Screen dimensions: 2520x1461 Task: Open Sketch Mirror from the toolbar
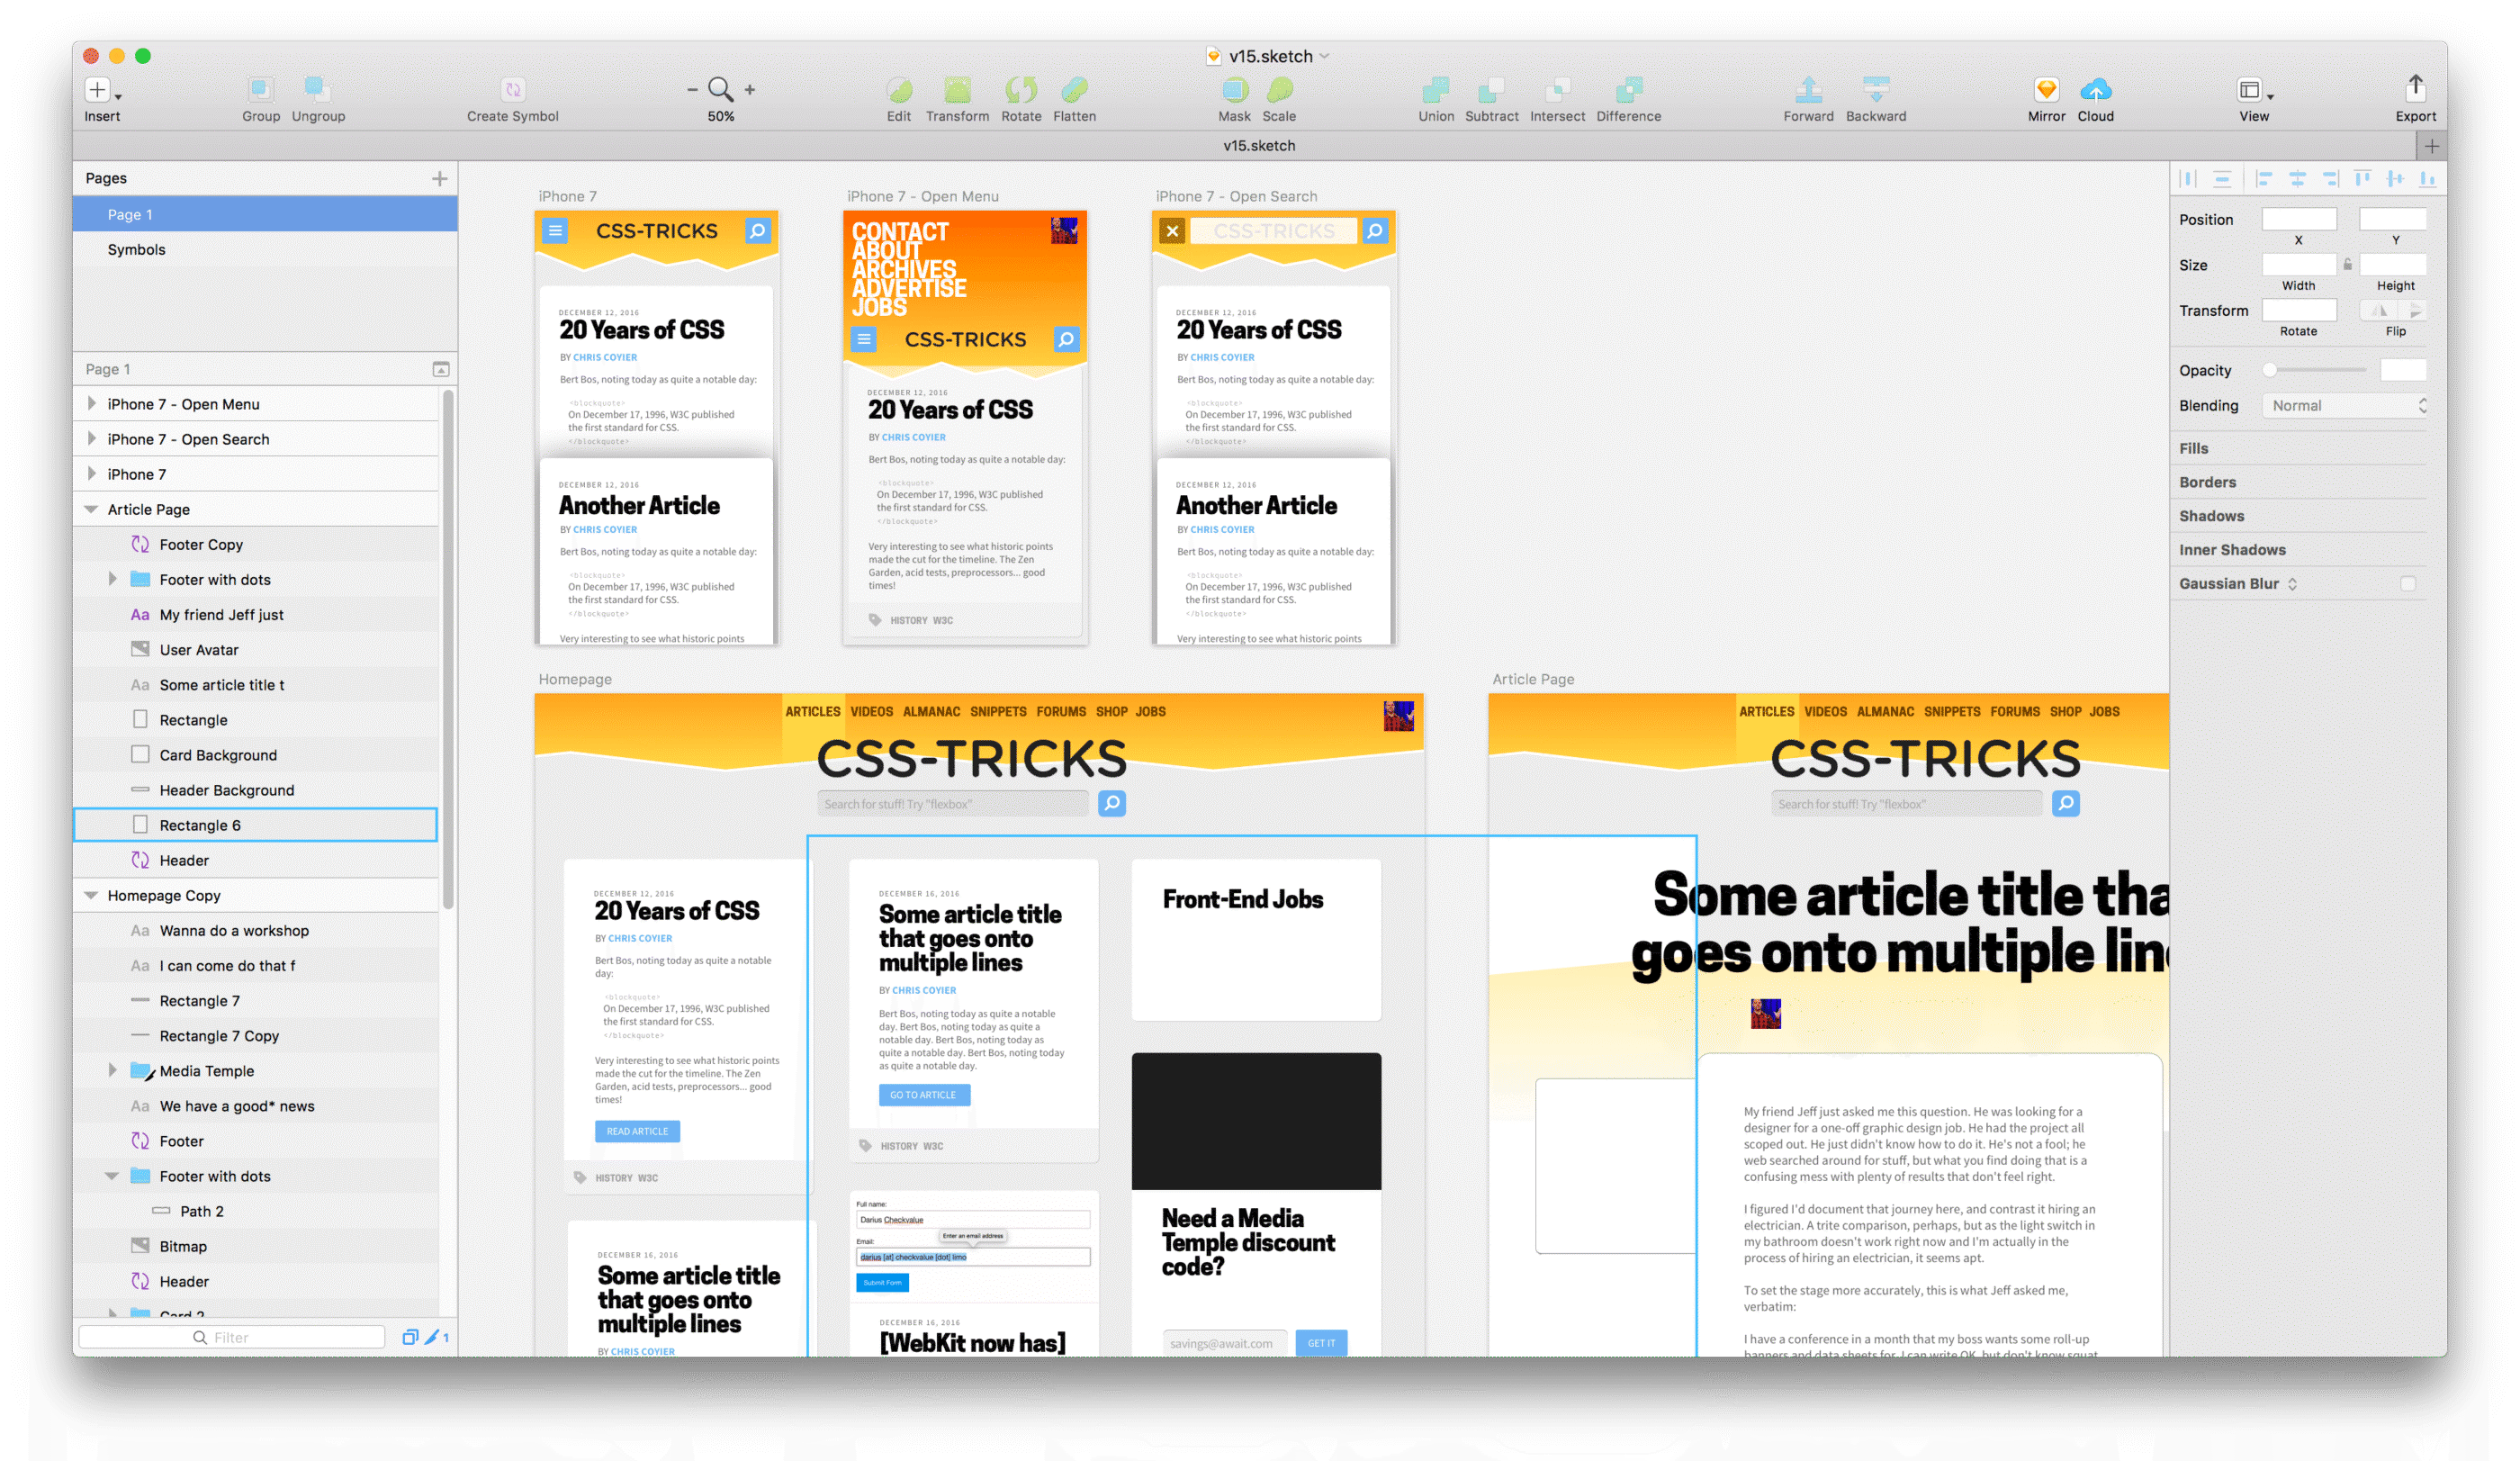click(2046, 90)
